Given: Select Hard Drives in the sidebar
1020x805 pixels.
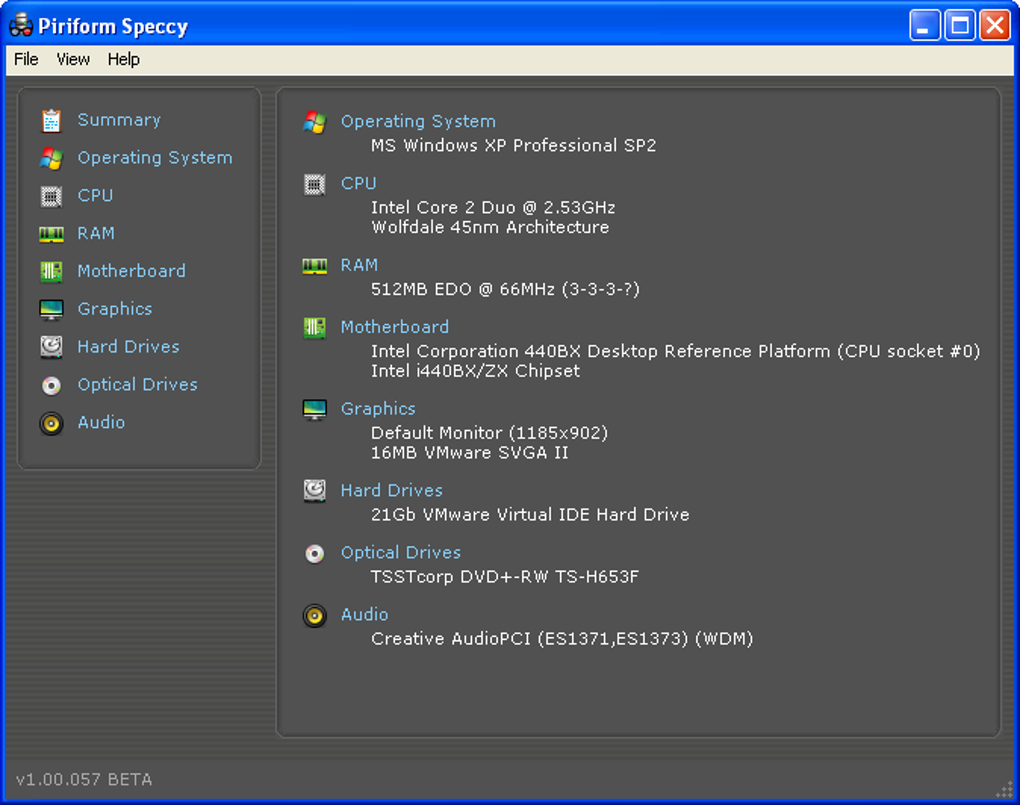Looking at the screenshot, I should 128,346.
